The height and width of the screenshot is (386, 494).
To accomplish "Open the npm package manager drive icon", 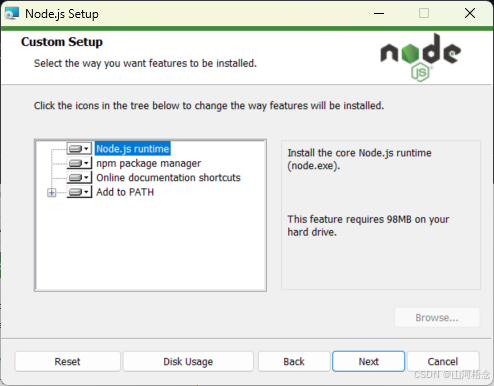I will [79, 163].
